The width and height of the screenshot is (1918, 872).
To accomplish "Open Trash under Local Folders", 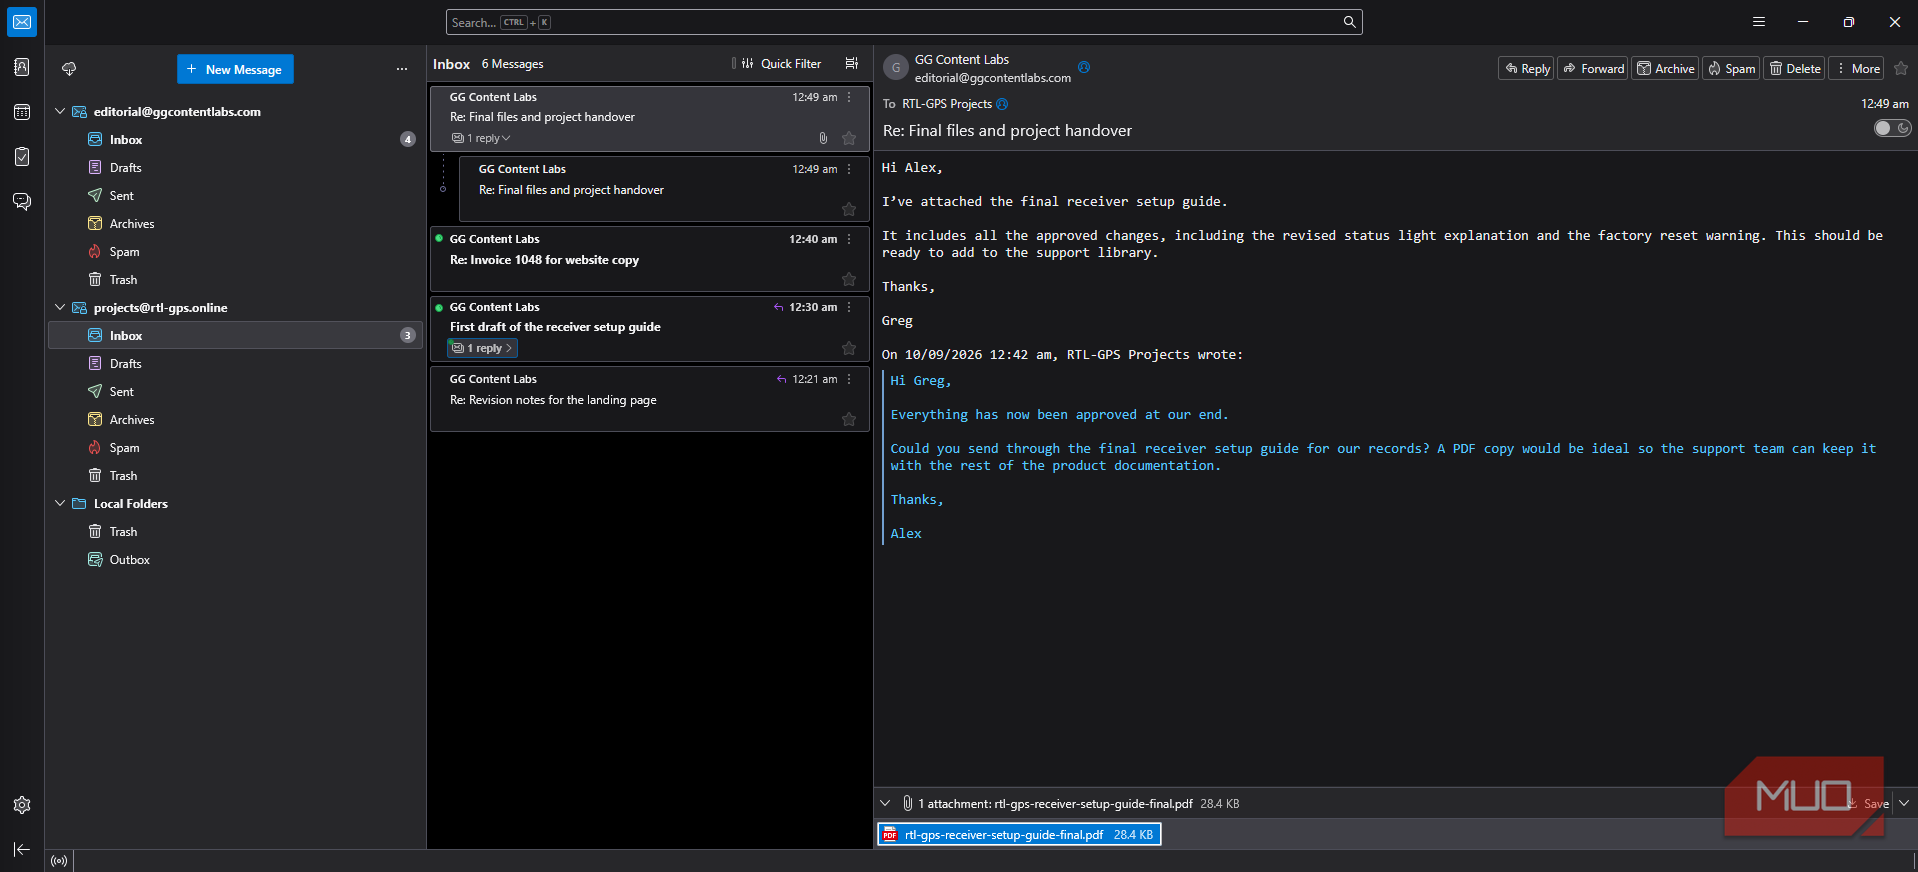I will pyautogui.click(x=234, y=532).
